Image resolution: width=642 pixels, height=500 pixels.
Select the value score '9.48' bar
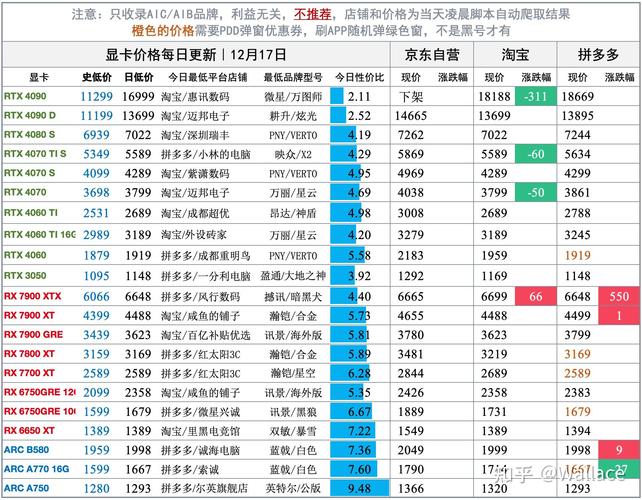(x=359, y=488)
